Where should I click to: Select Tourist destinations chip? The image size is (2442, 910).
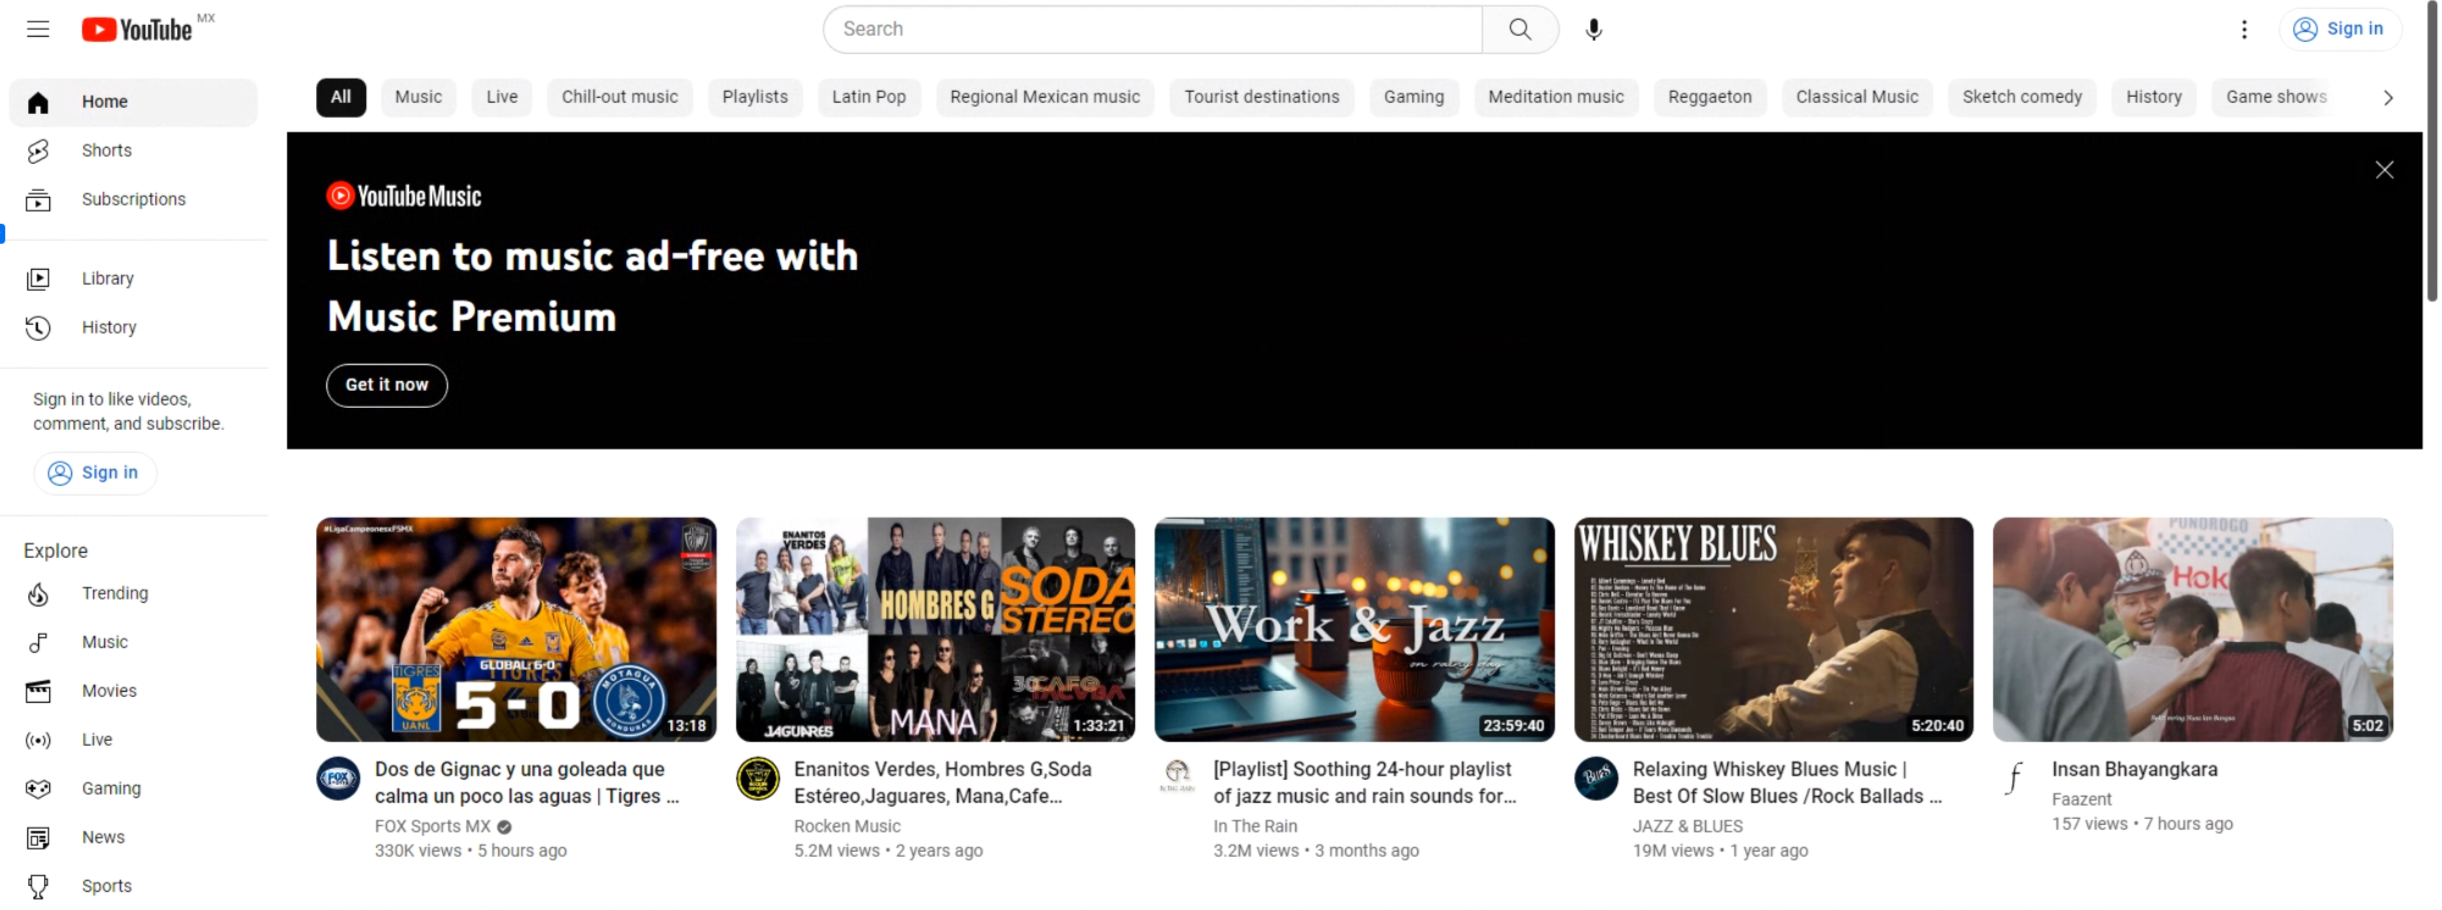pyautogui.click(x=1261, y=97)
